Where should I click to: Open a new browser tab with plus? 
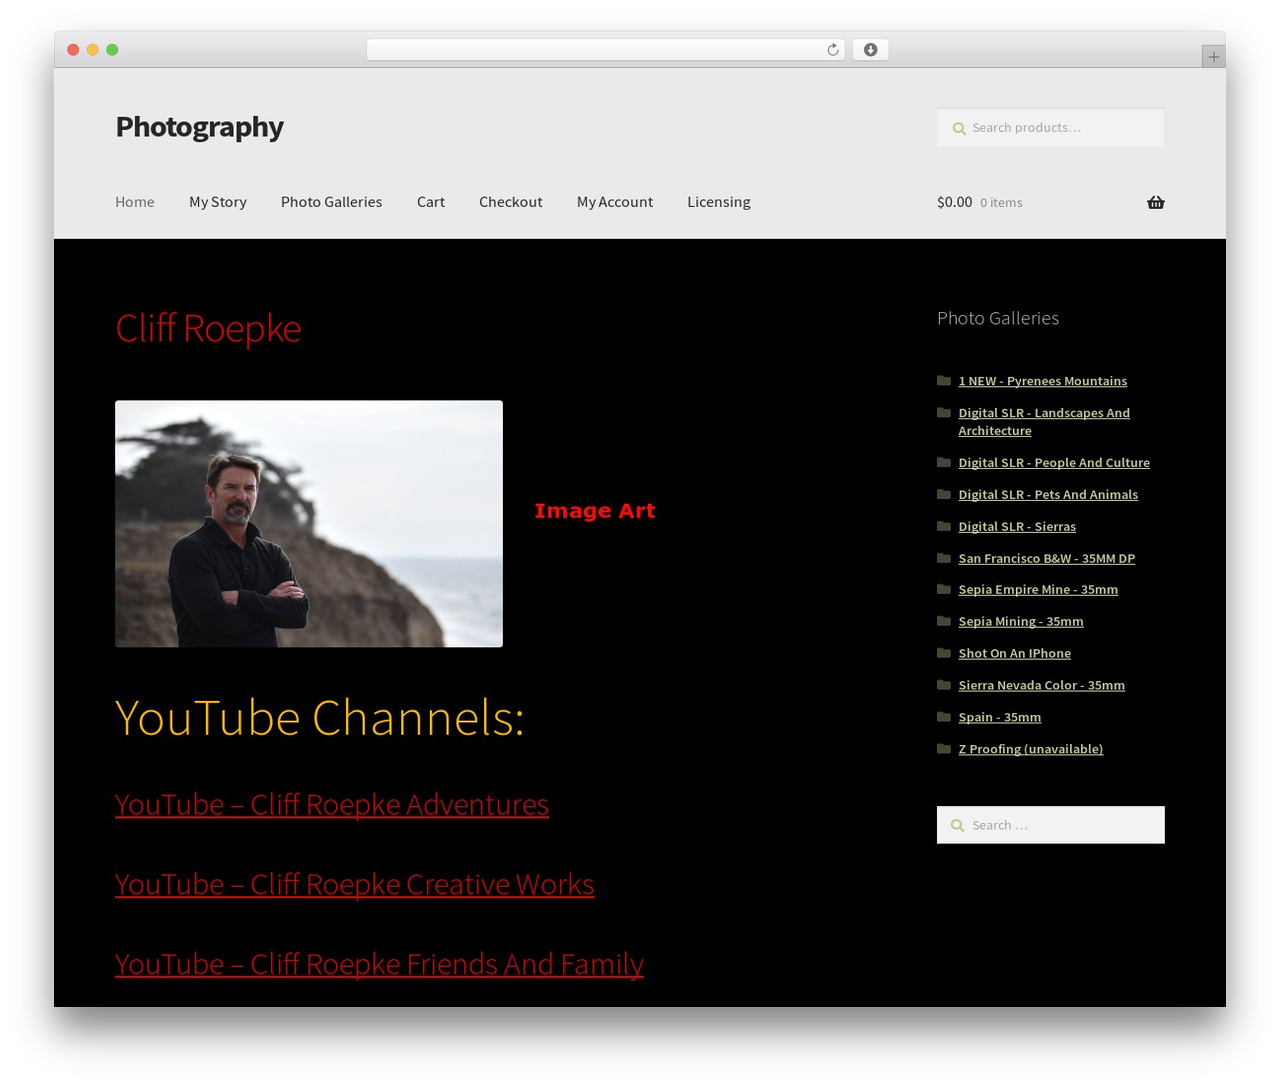pyautogui.click(x=1213, y=57)
